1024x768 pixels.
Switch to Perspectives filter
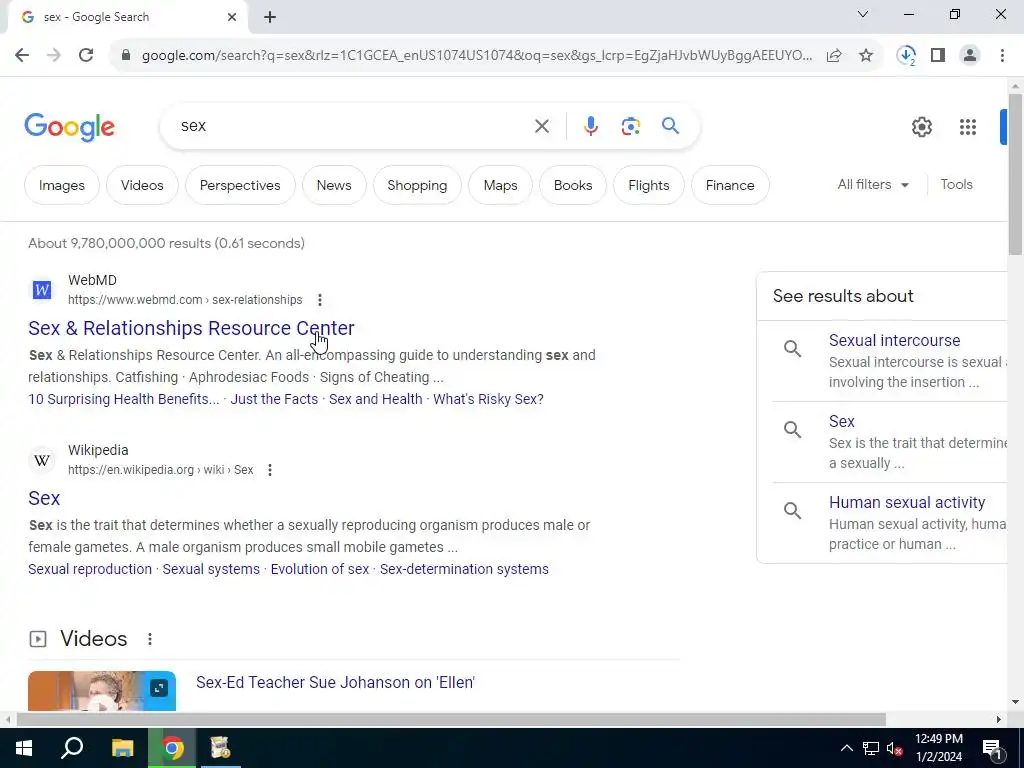point(240,185)
